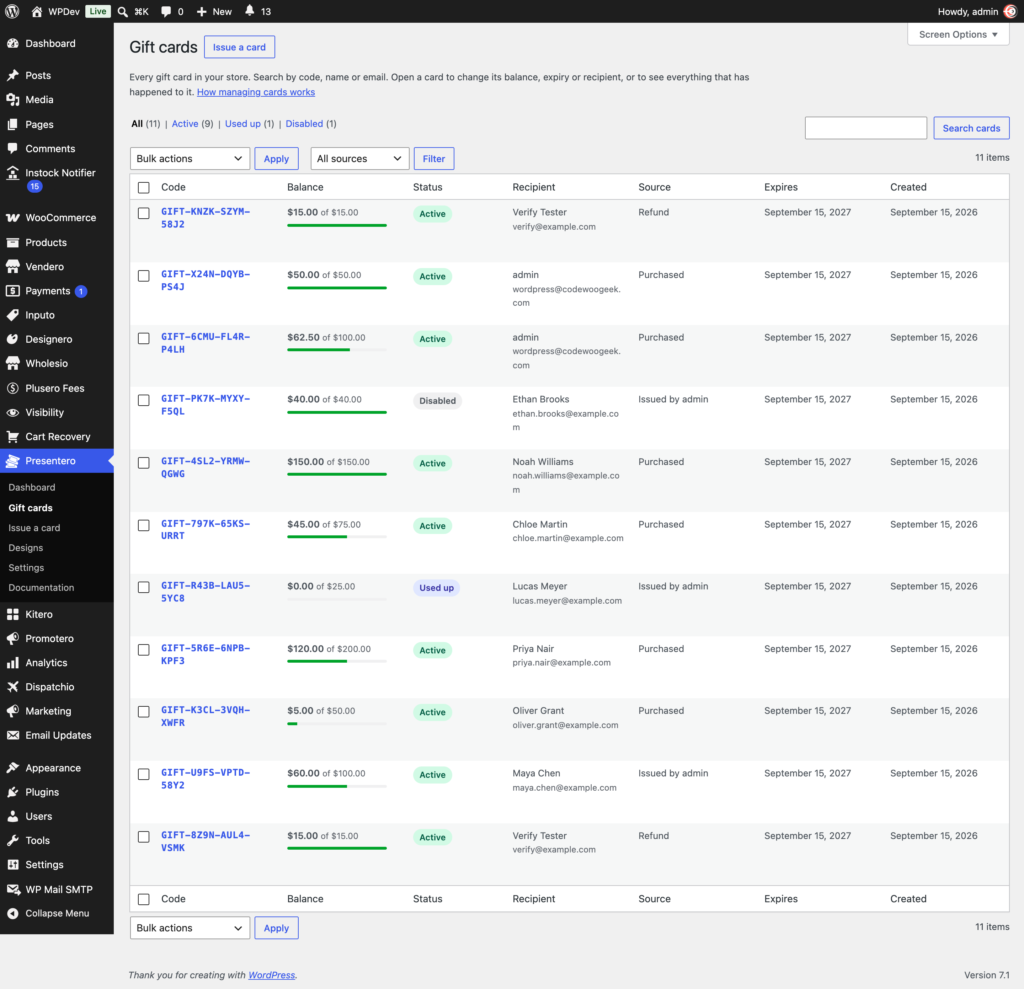Click the Search cards button

970,128
